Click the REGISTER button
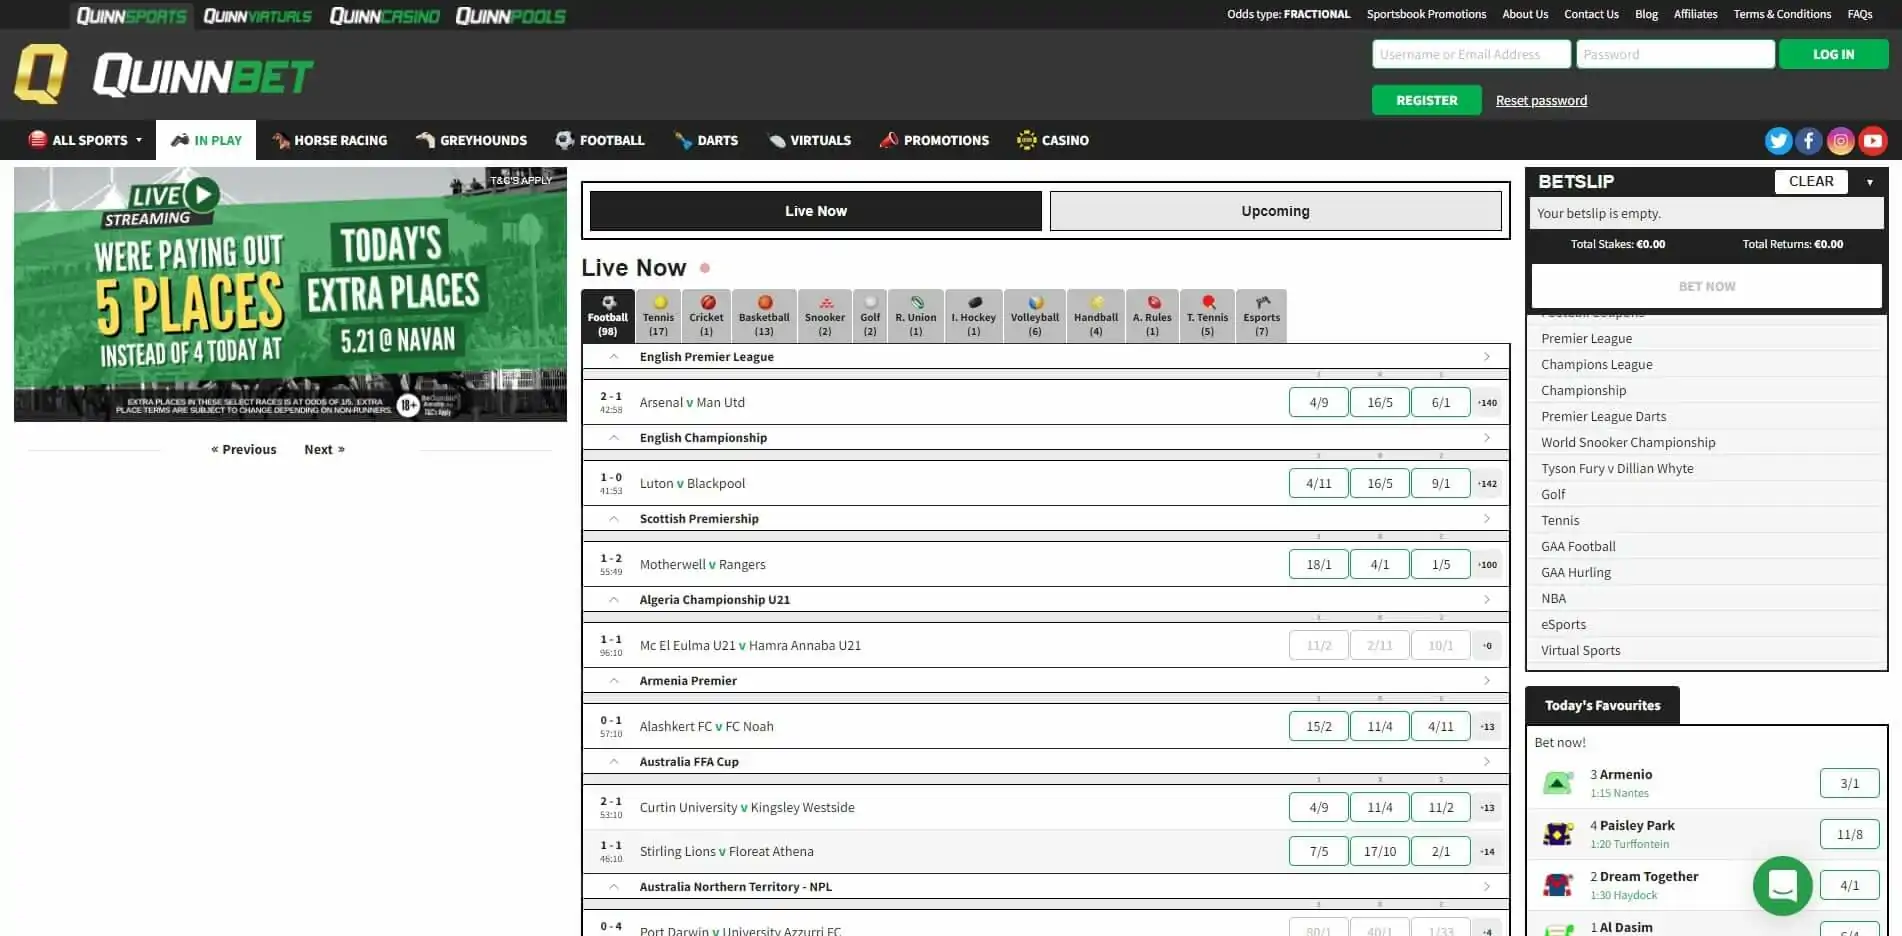The height and width of the screenshot is (936, 1902). point(1426,100)
